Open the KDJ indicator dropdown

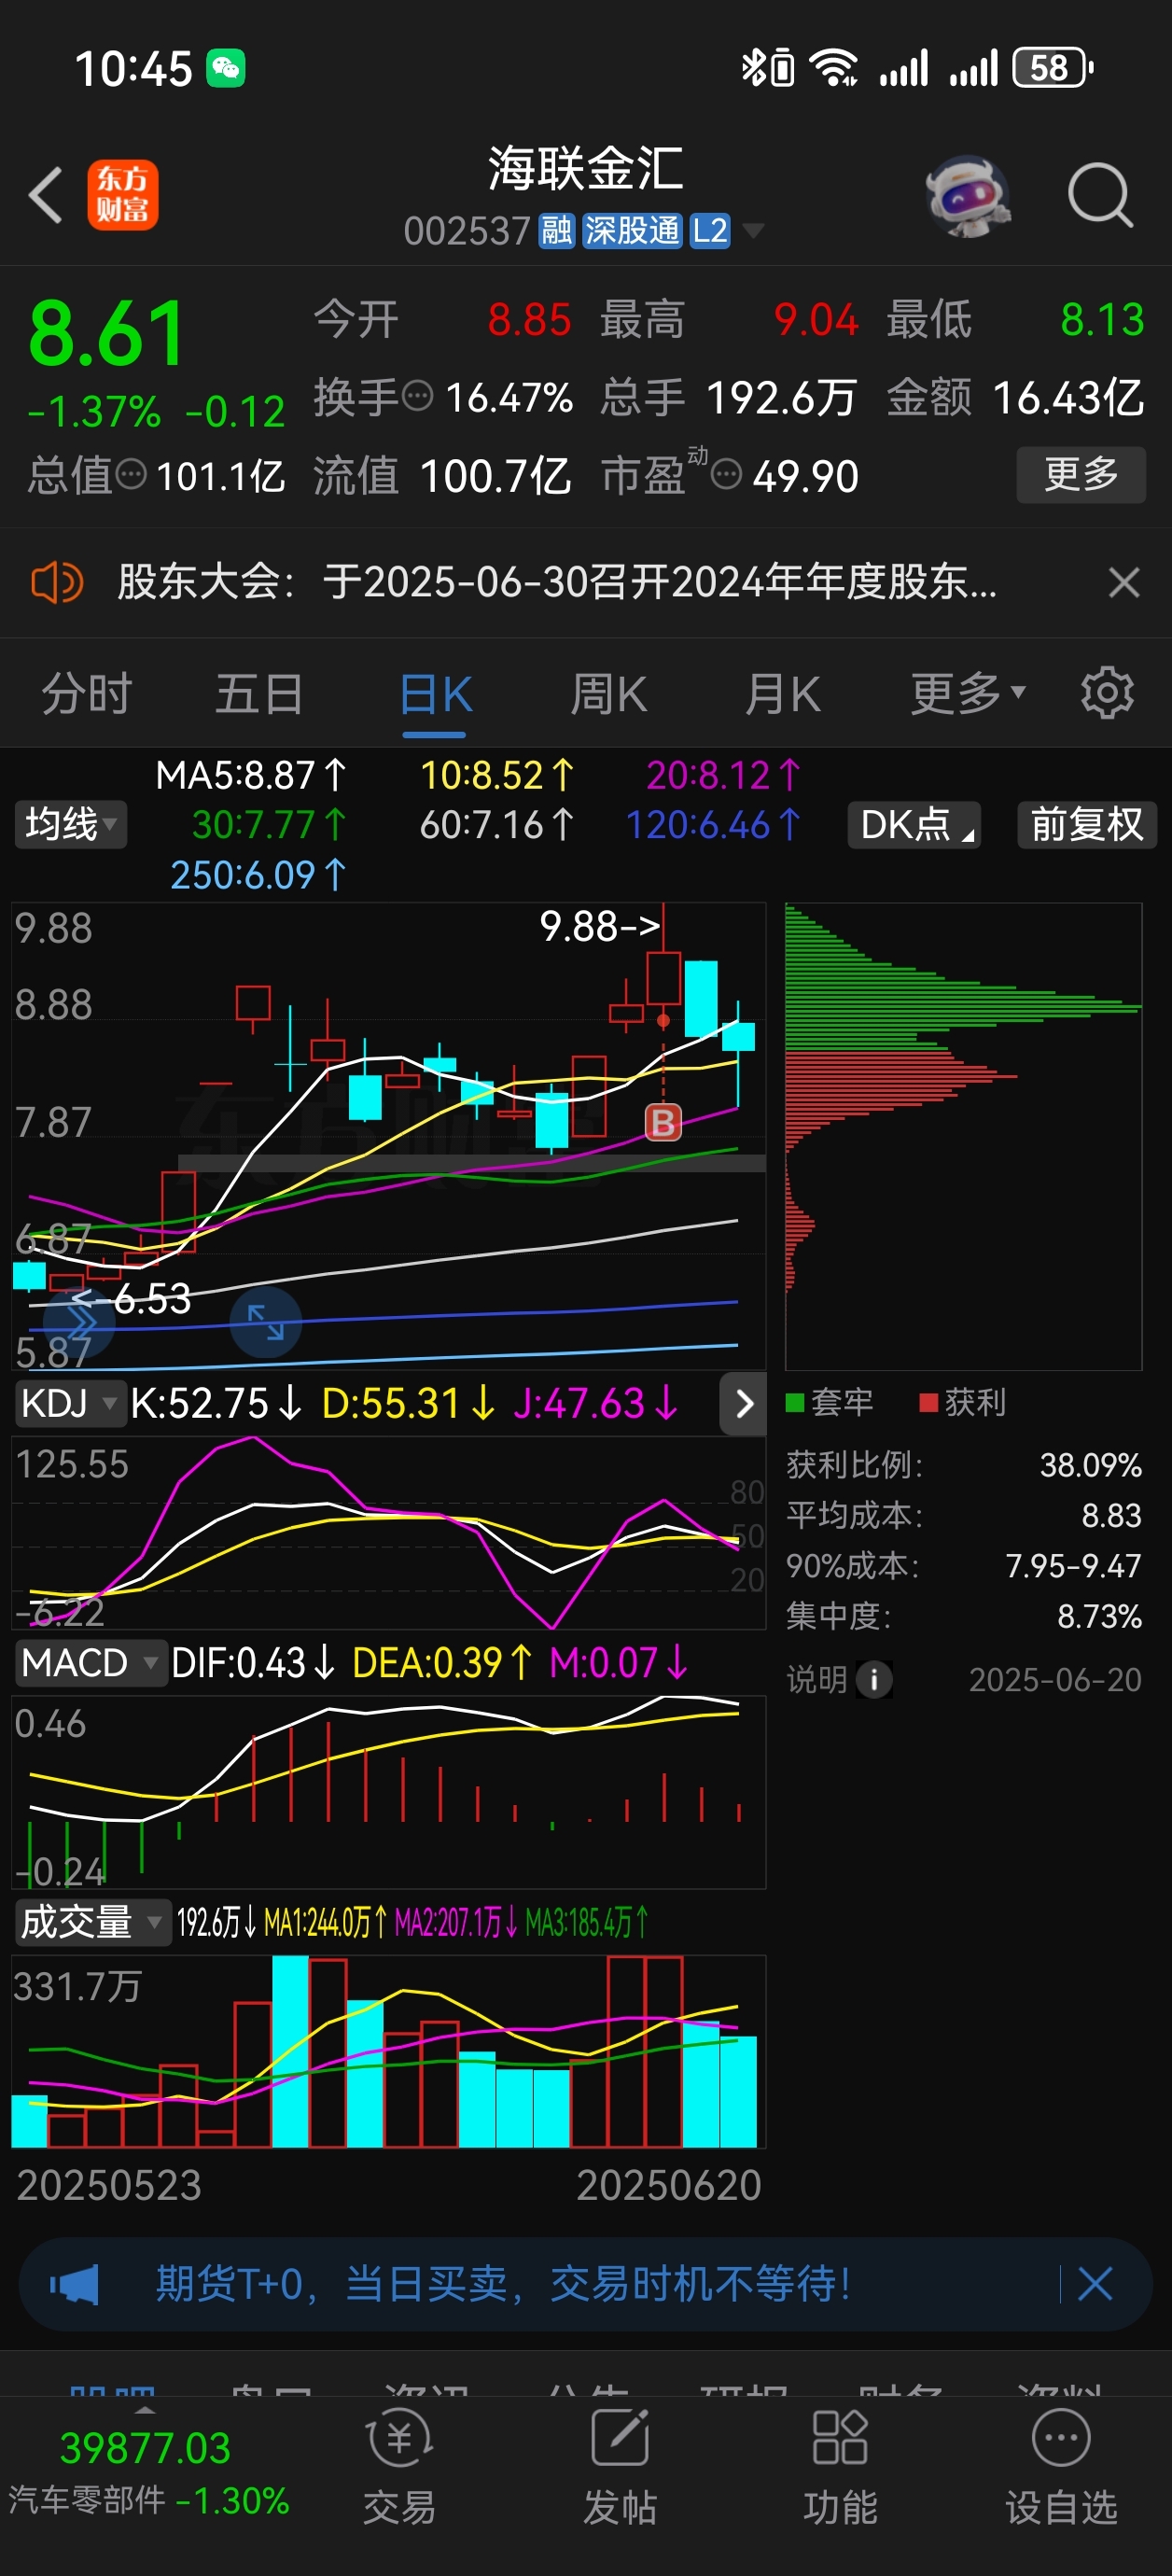tap(69, 1403)
